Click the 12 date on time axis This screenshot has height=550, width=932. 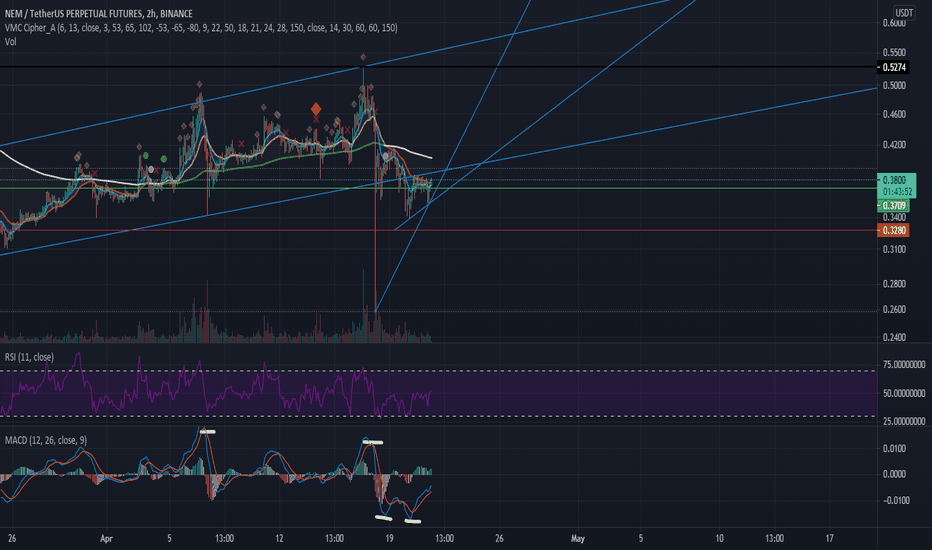279,539
